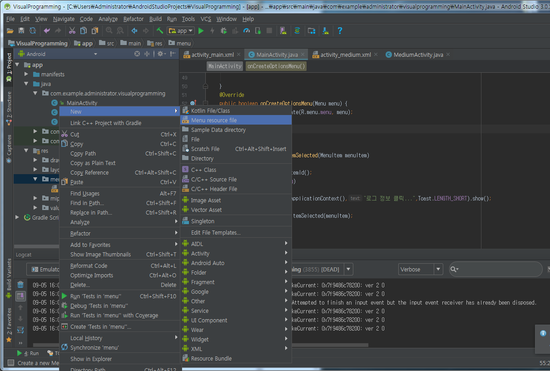
Task: Click the hammer Make Project icon
Action: tap(160, 31)
